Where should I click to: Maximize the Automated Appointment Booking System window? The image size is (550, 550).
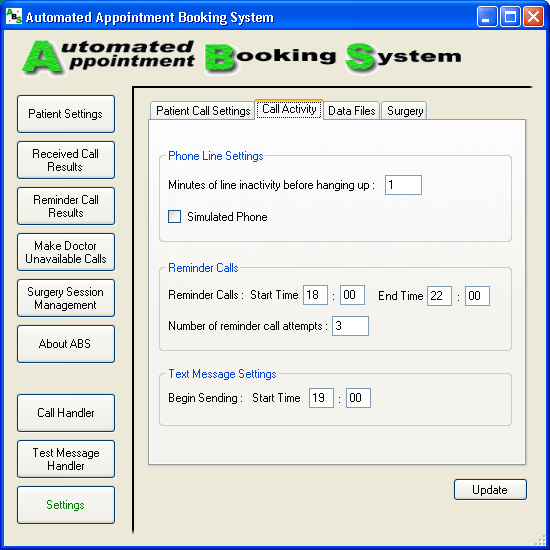(510, 16)
